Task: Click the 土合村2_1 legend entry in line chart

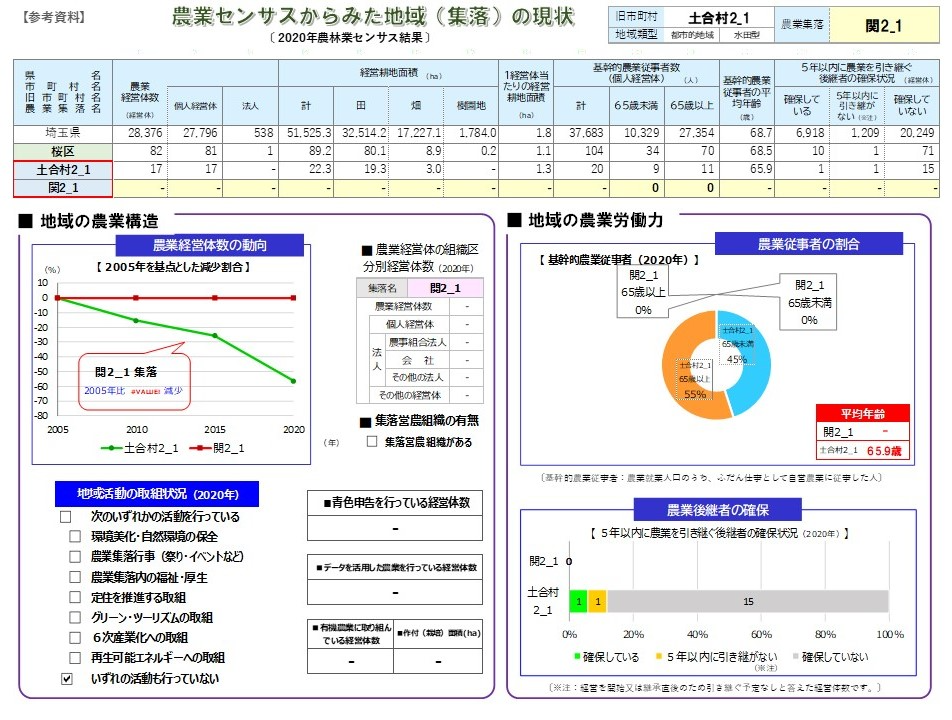Action: click(140, 448)
